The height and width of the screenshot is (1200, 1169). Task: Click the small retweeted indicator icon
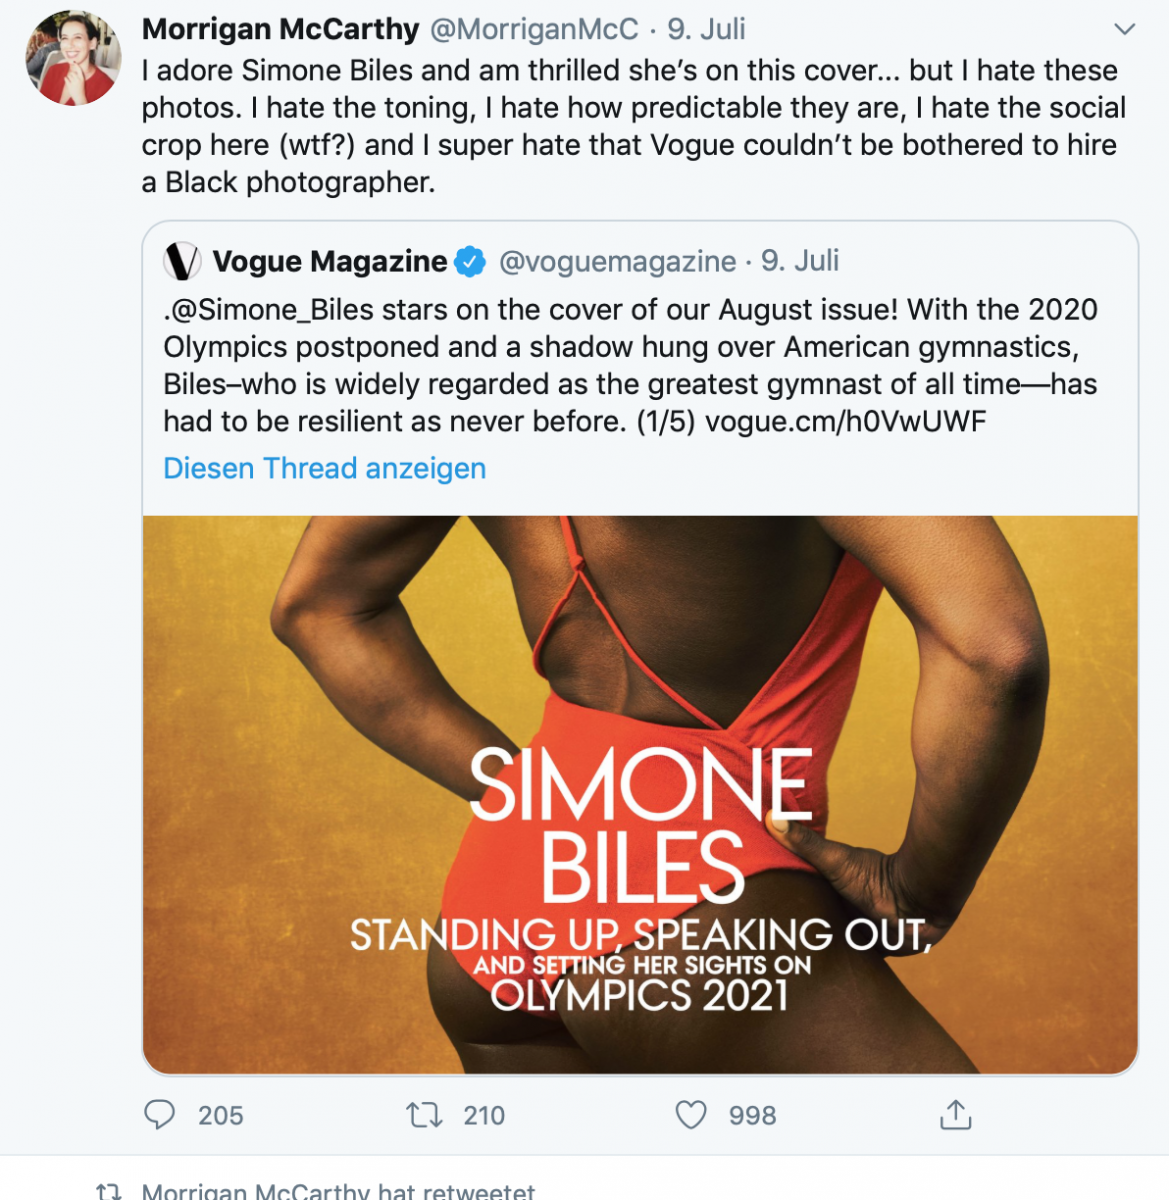tap(108, 1191)
